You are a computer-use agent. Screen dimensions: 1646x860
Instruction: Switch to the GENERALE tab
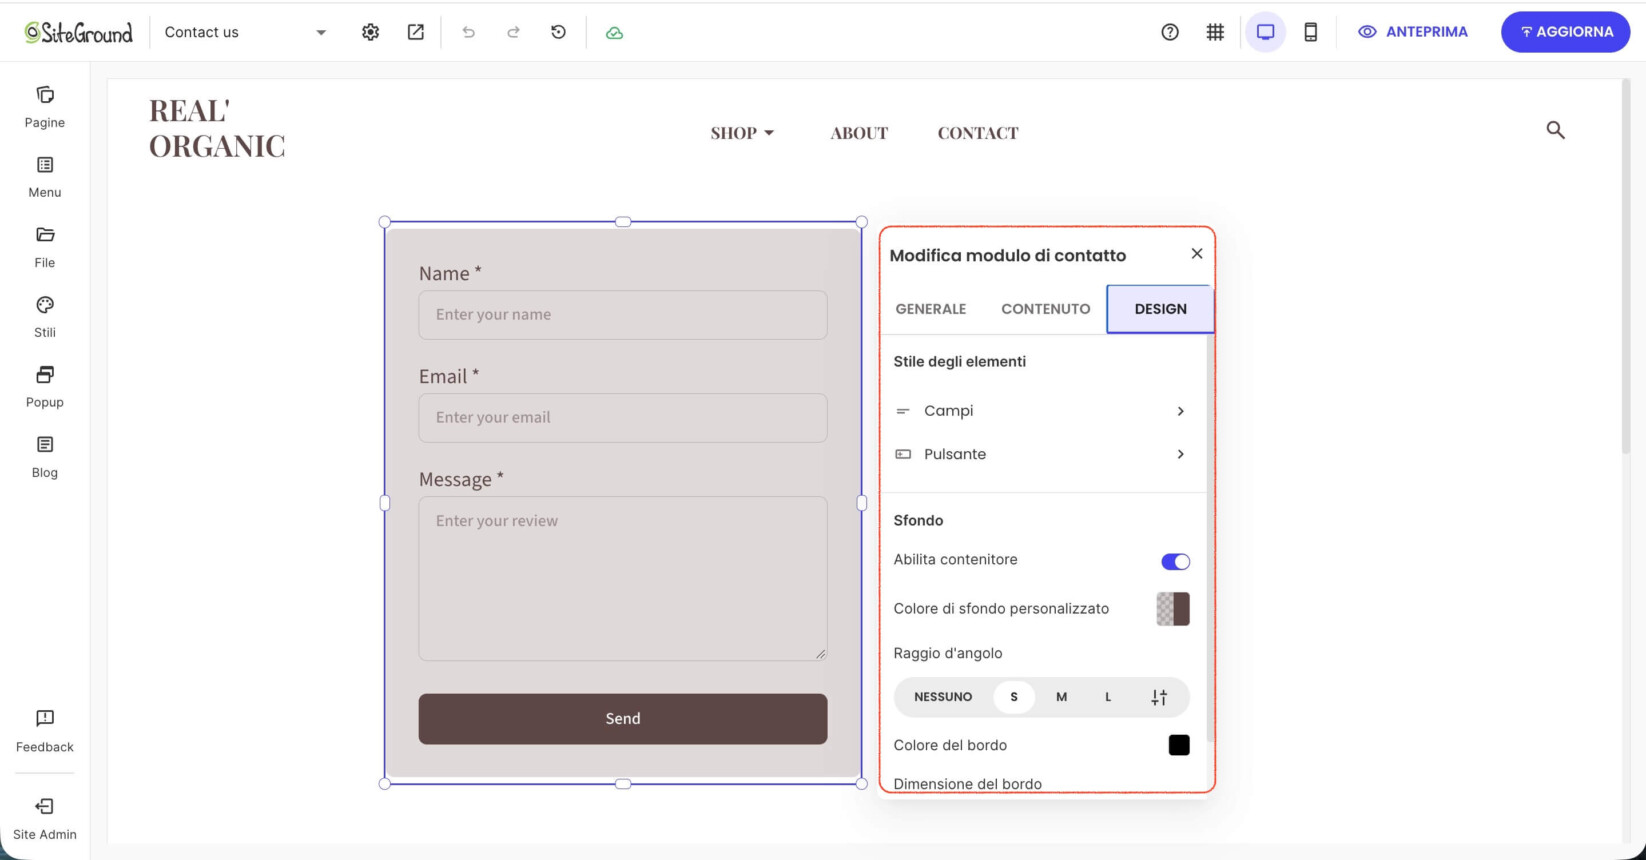tap(931, 309)
